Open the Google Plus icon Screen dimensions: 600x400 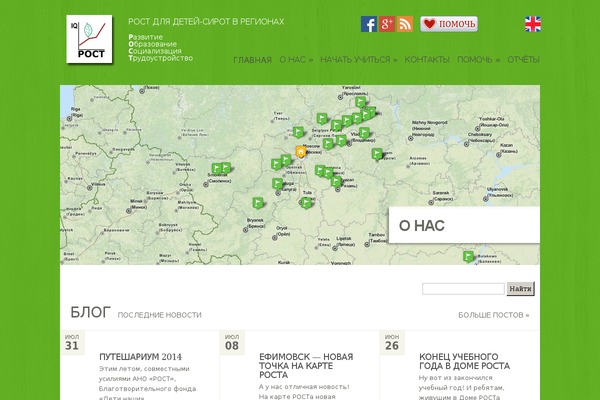click(x=387, y=24)
